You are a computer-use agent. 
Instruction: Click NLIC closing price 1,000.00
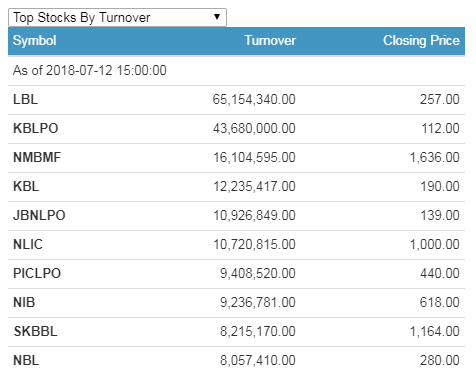pos(435,244)
